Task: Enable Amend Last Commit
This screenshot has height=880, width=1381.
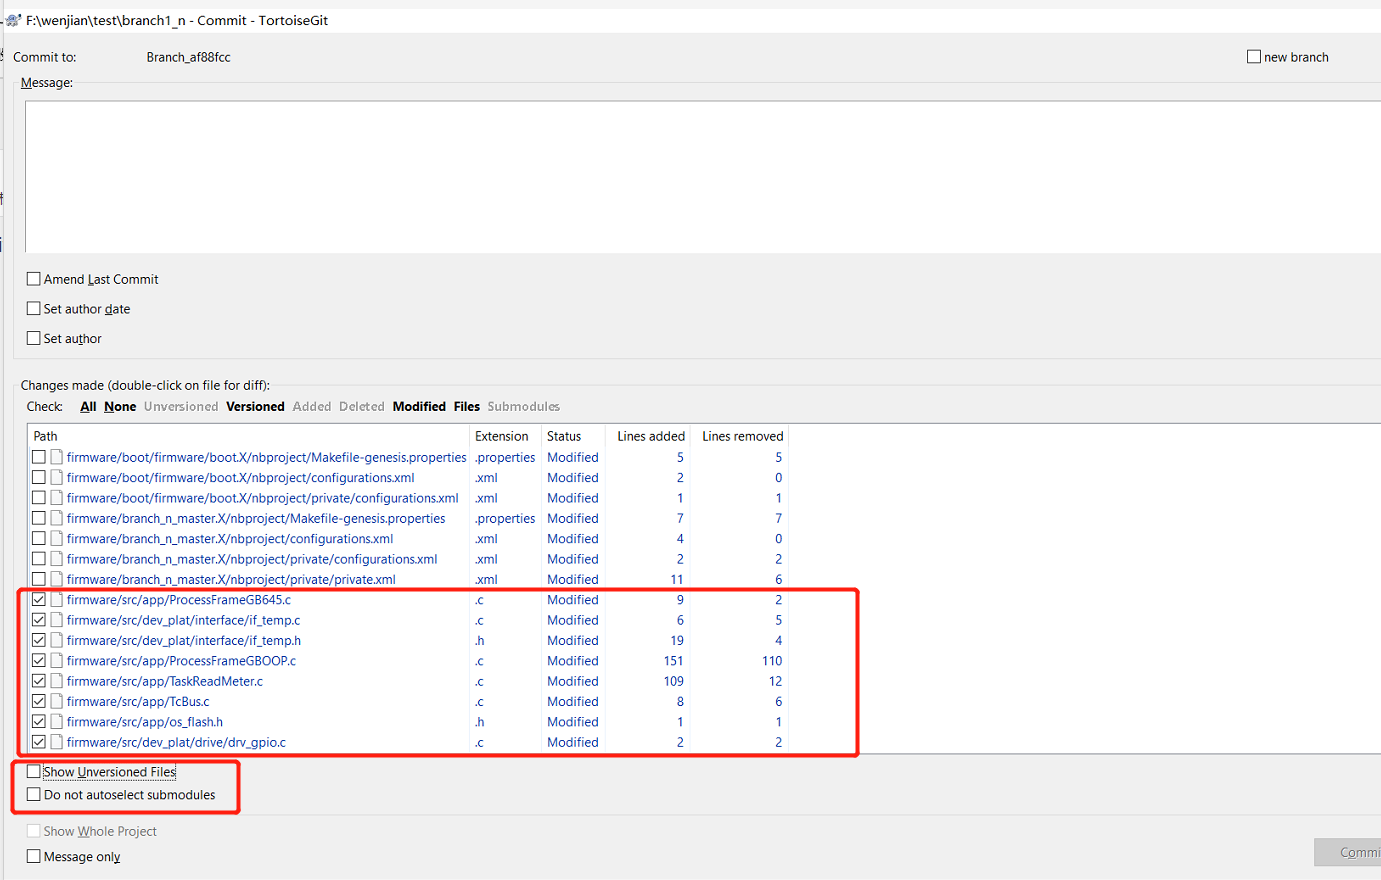Action: (x=33, y=279)
